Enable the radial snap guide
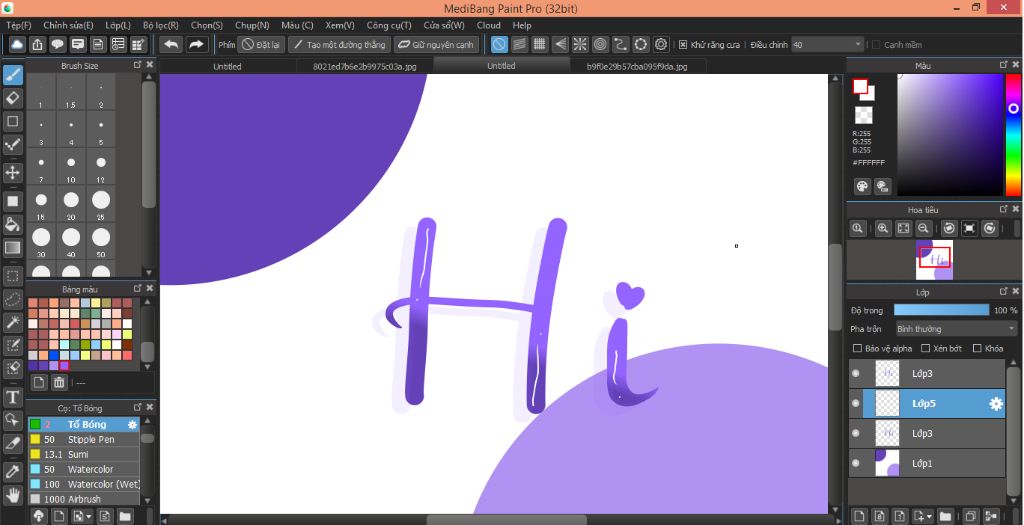This screenshot has height=525, width=1024. tap(580, 44)
